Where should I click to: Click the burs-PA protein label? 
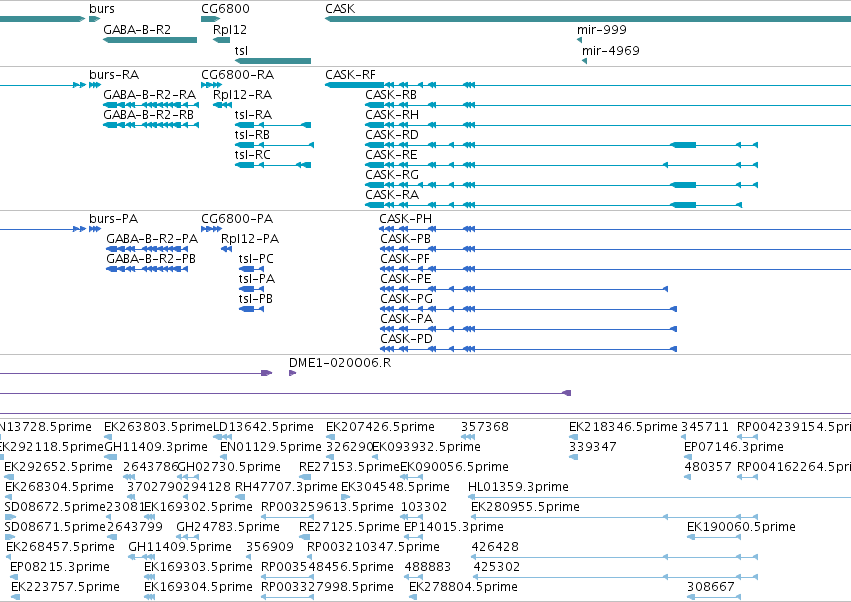pos(113,219)
